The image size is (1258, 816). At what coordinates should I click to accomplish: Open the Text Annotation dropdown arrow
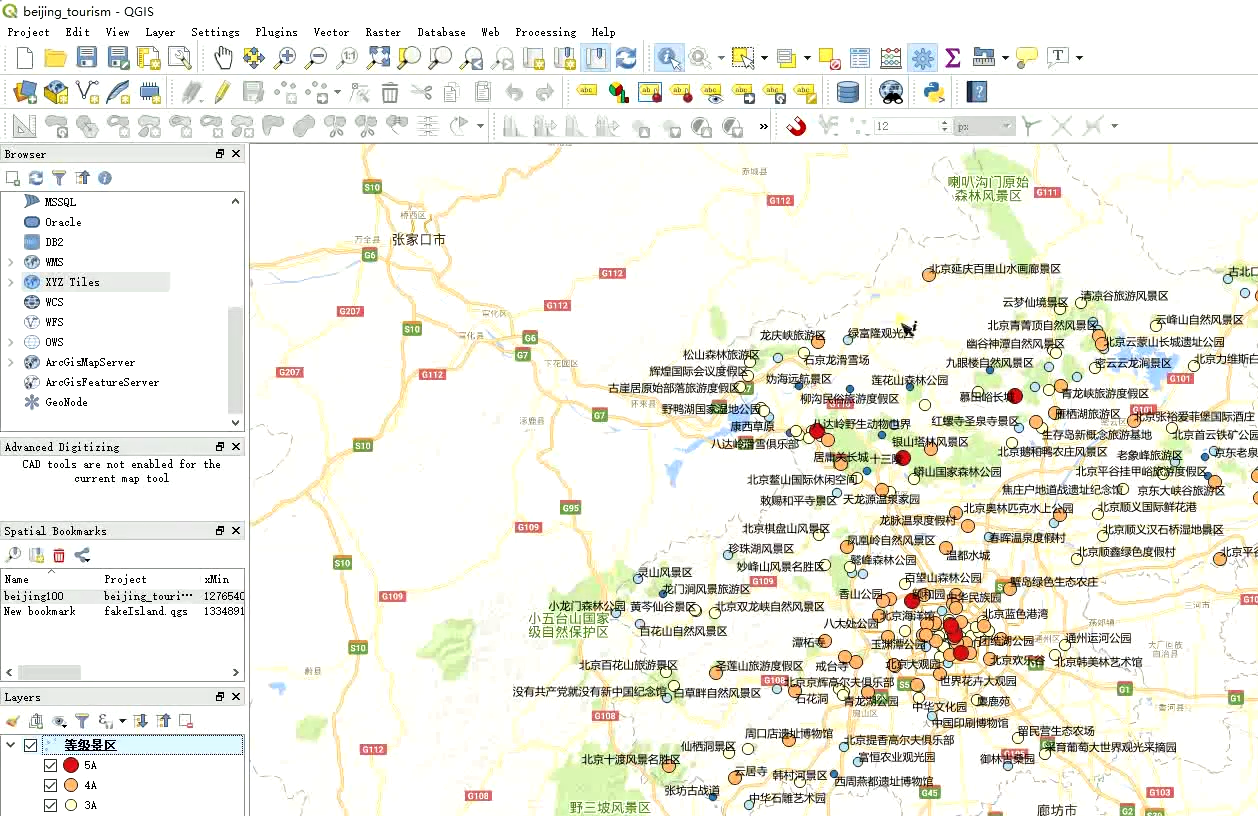pos(1079,58)
